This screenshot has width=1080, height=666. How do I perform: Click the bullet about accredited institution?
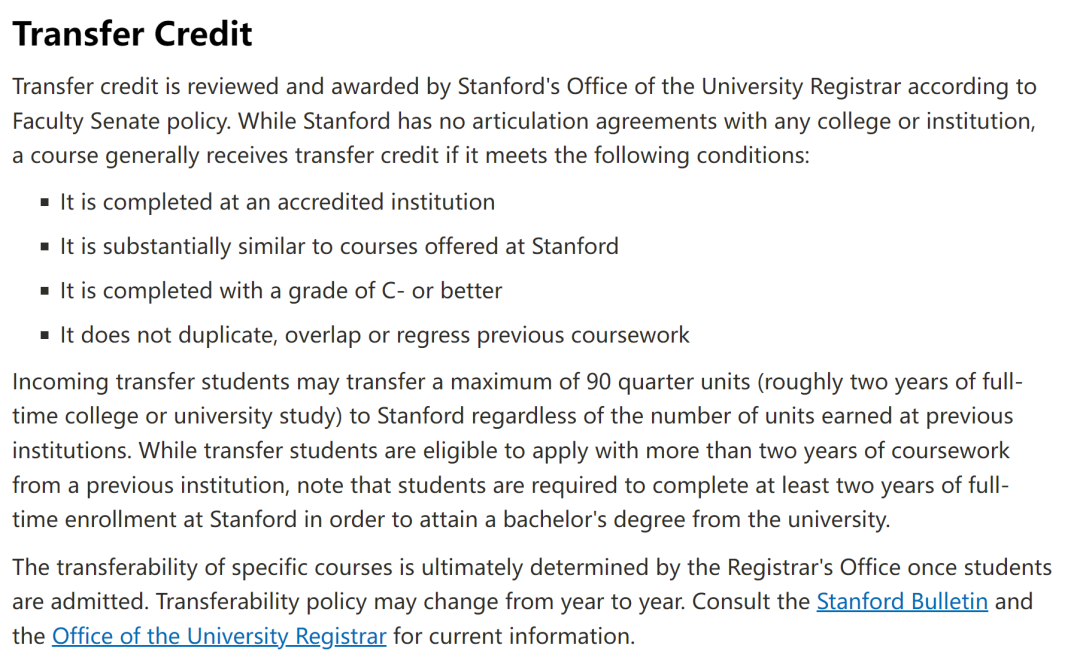tap(277, 202)
